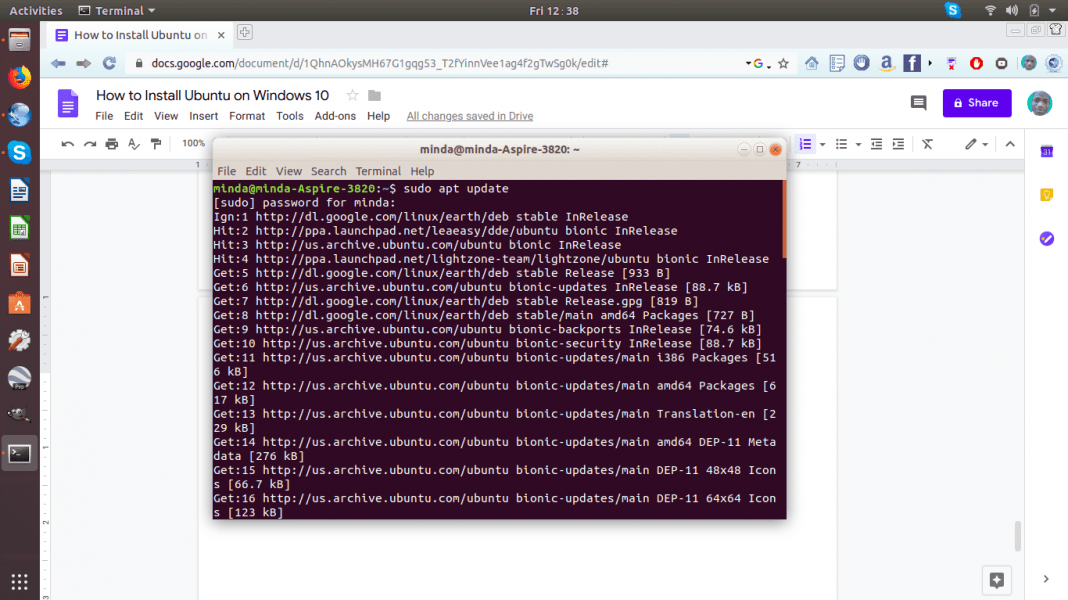Clear formatting using the toolbar icon
This screenshot has width=1068, height=600.
pos(926,144)
